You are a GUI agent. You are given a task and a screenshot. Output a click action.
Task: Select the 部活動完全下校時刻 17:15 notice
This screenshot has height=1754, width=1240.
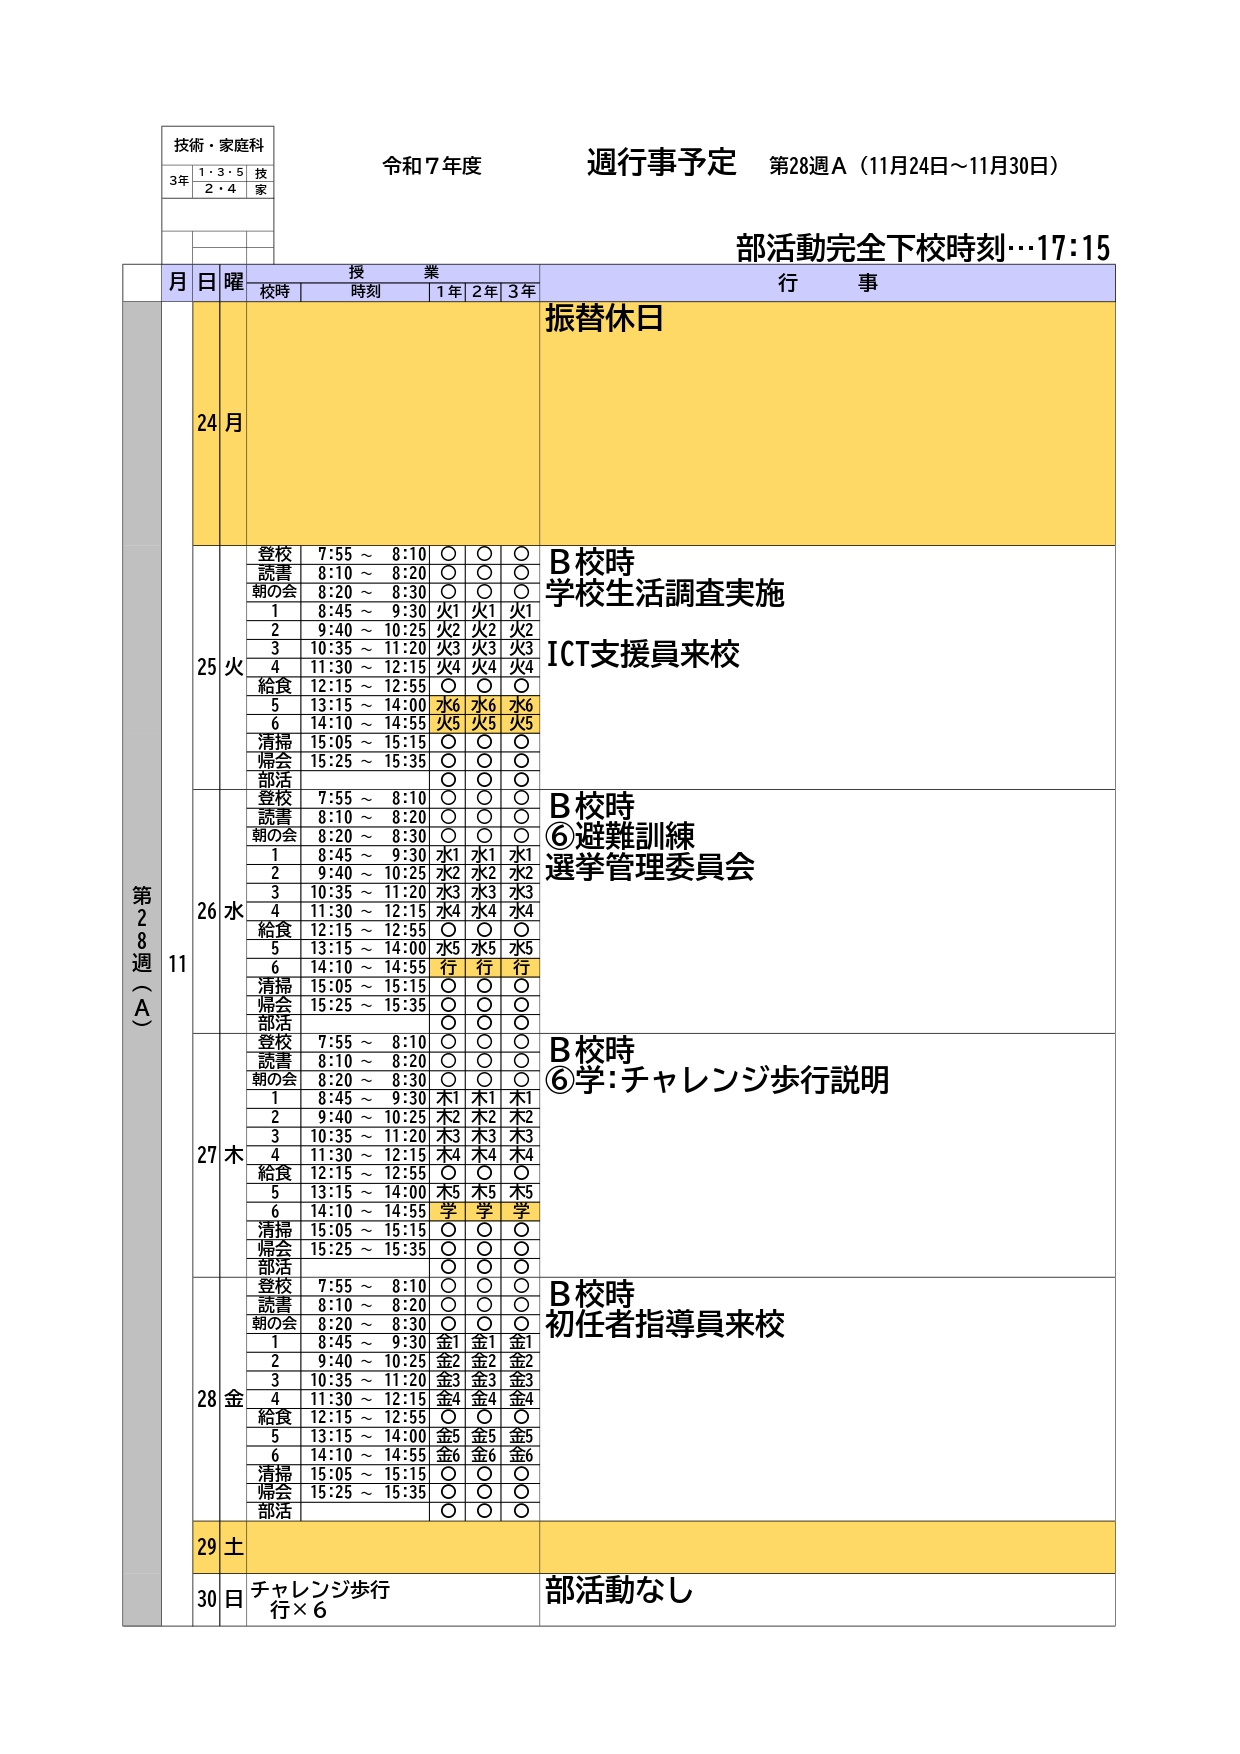coord(922,247)
